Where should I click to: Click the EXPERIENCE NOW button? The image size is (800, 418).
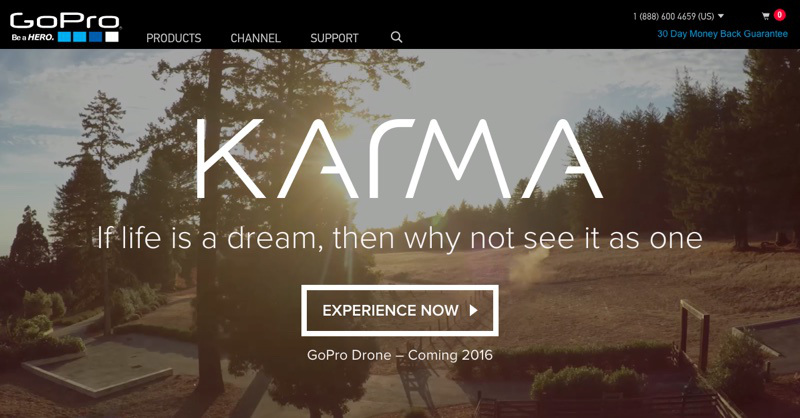tap(400, 310)
